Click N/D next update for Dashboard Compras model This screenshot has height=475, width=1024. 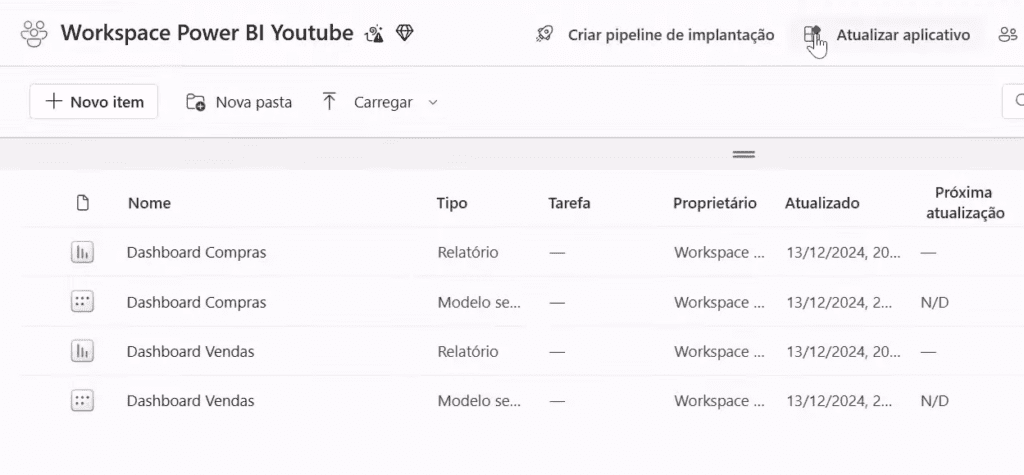[935, 303]
